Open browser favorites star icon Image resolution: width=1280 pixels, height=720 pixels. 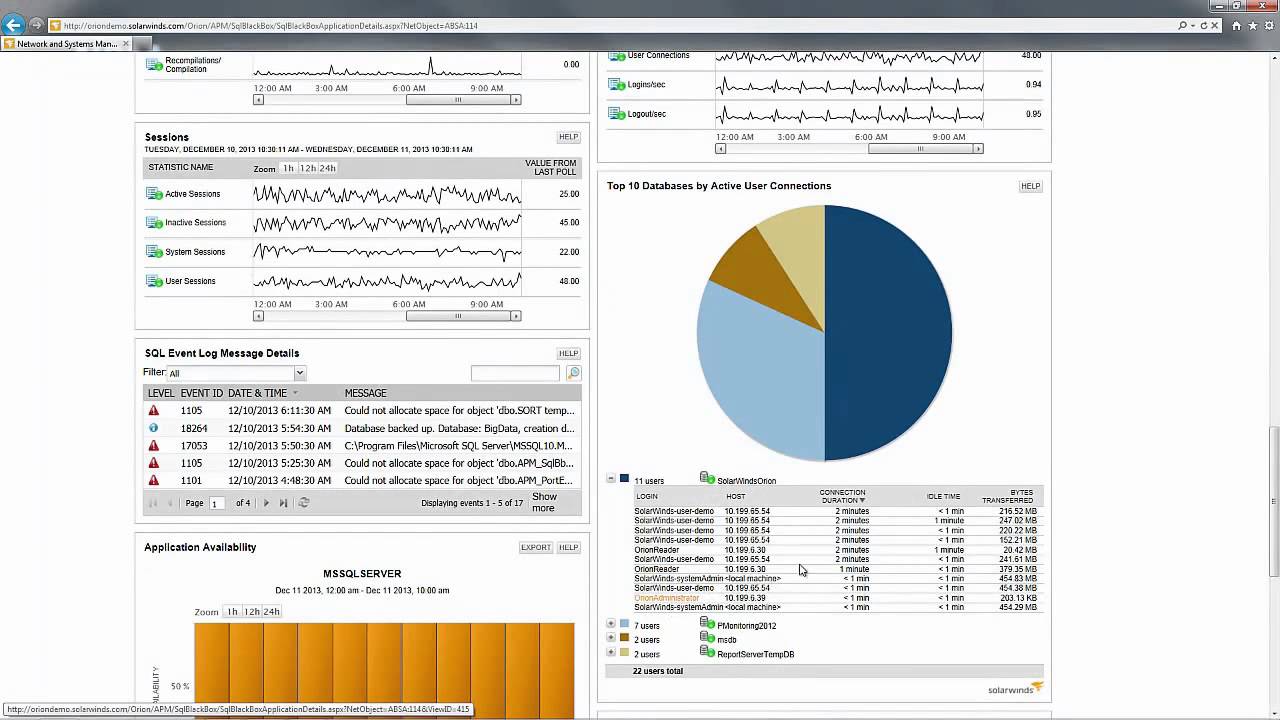pyautogui.click(x=1252, y=26)
